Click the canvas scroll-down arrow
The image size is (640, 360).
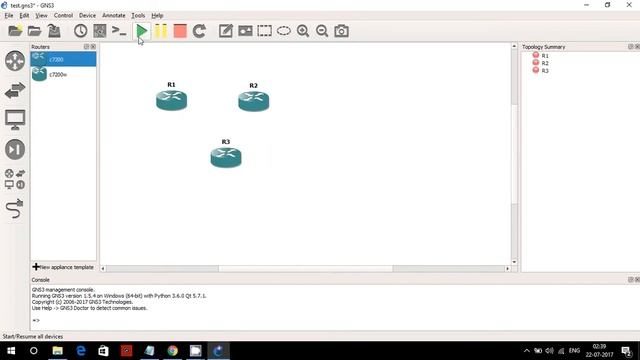[514, 262]
